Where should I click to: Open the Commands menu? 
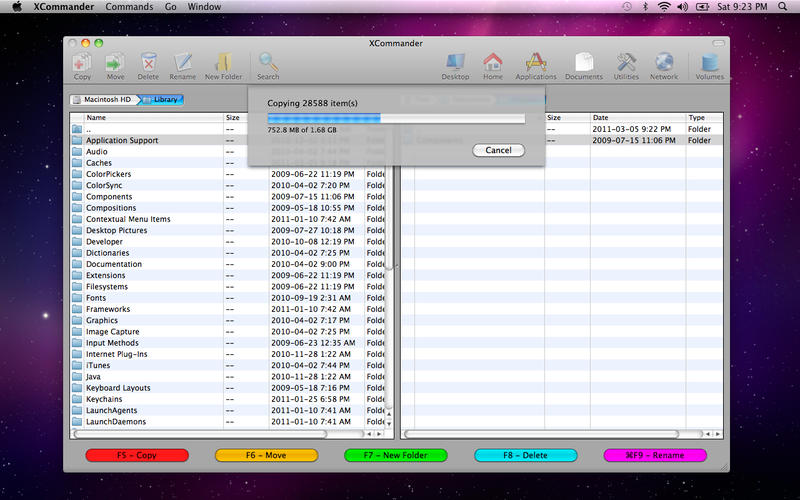point(129,7)
